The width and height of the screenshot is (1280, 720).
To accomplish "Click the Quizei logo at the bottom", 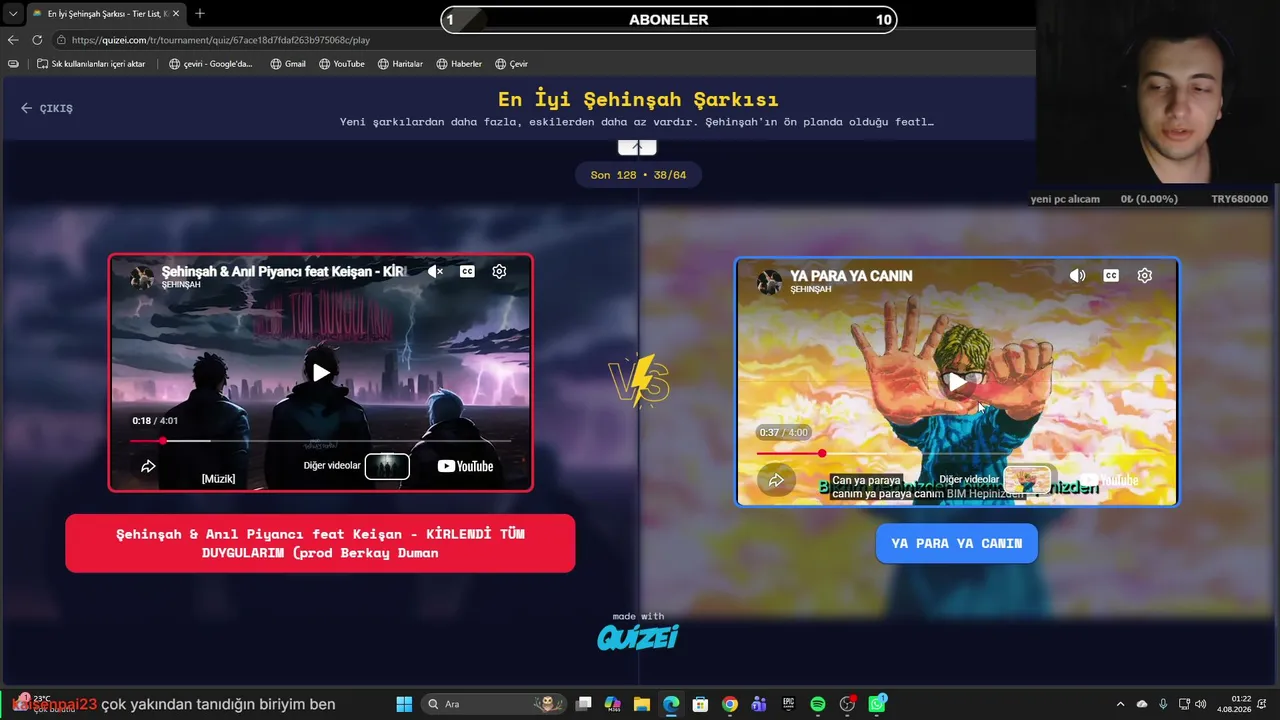I will click(638, 636).
